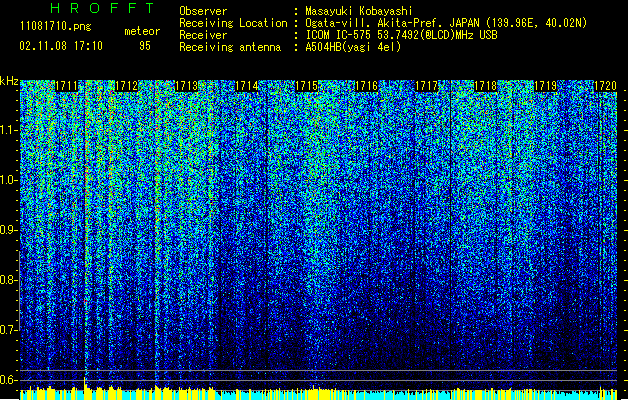Viewport: 629px width, 400px height.
Task: Click the 1718 time marker
Action: click(x=486, y=86)
